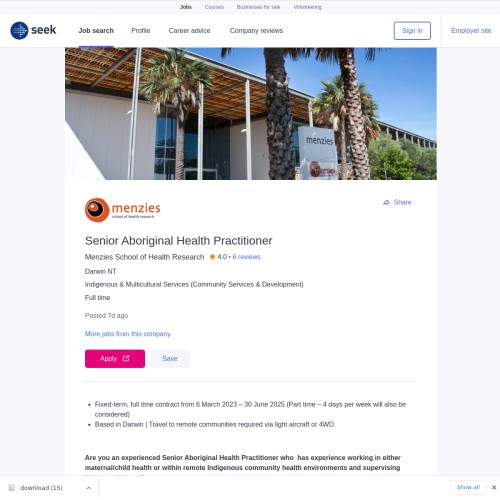Open the Job search tab
Viewport: 500px width, 500px height.
[x=96, y=31]
